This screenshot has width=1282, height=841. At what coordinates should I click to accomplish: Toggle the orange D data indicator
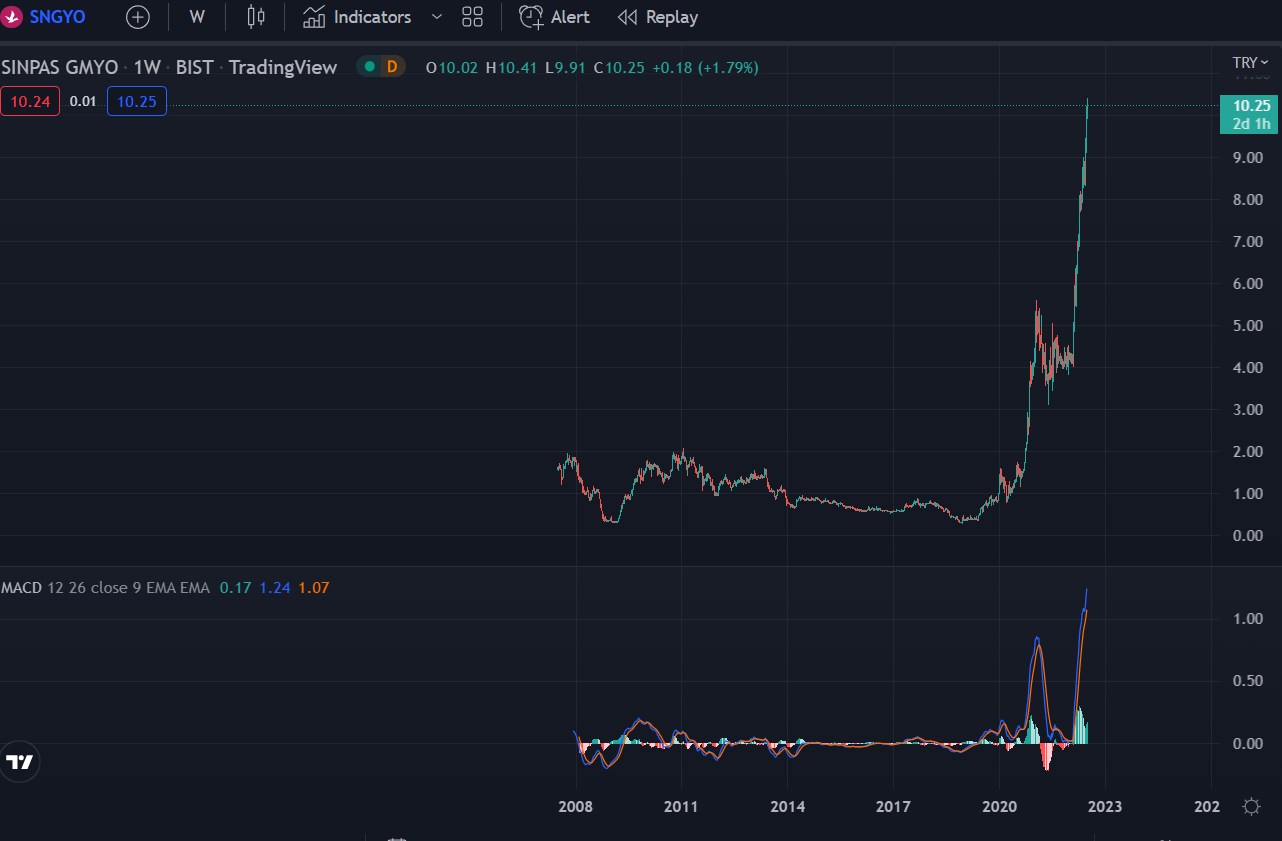tap(392, 67)
